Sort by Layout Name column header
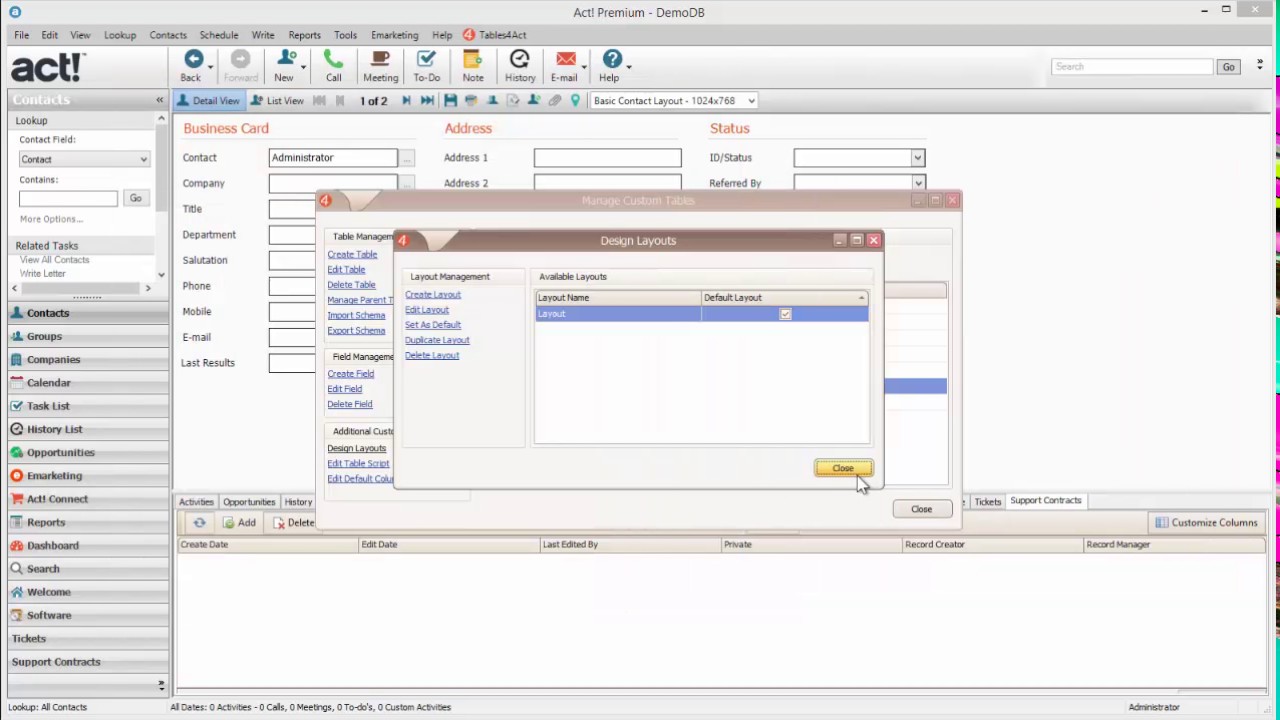1280x720 pixels. (618, 298)
